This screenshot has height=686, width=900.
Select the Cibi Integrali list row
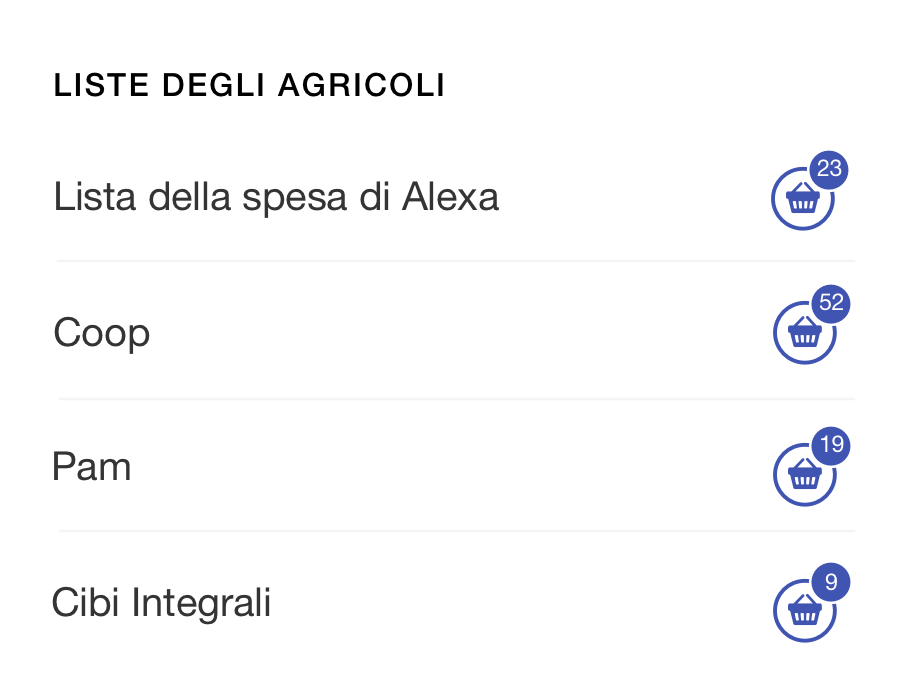[161, 602]
